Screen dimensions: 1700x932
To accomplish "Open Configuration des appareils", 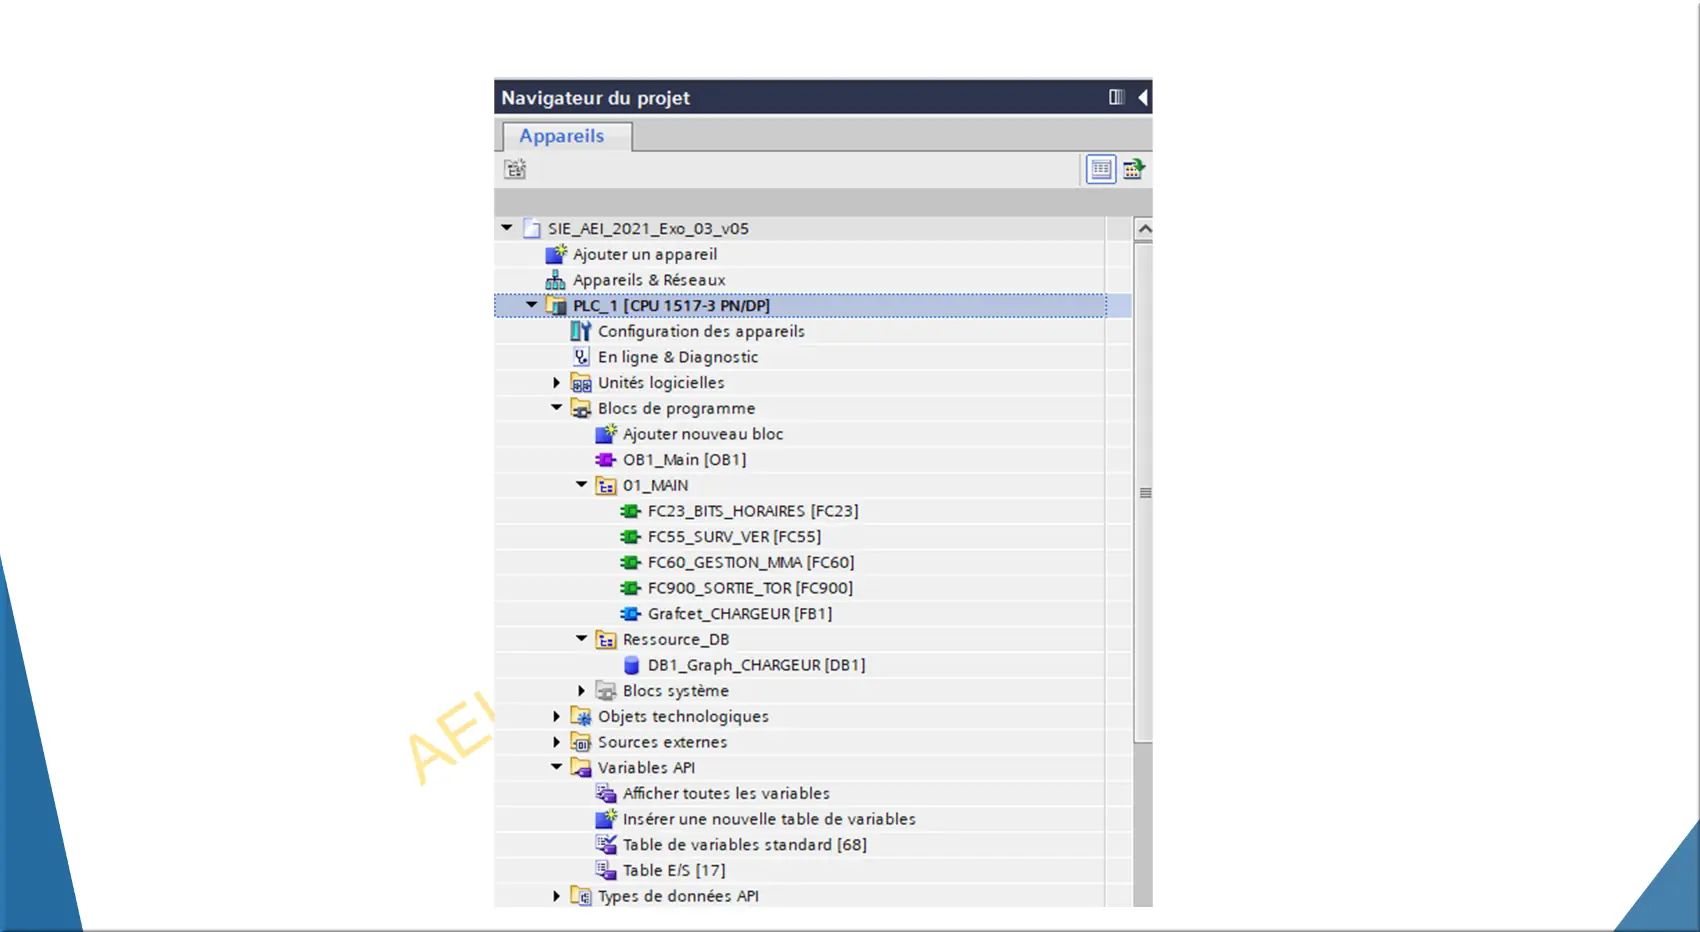I will 701,331.
